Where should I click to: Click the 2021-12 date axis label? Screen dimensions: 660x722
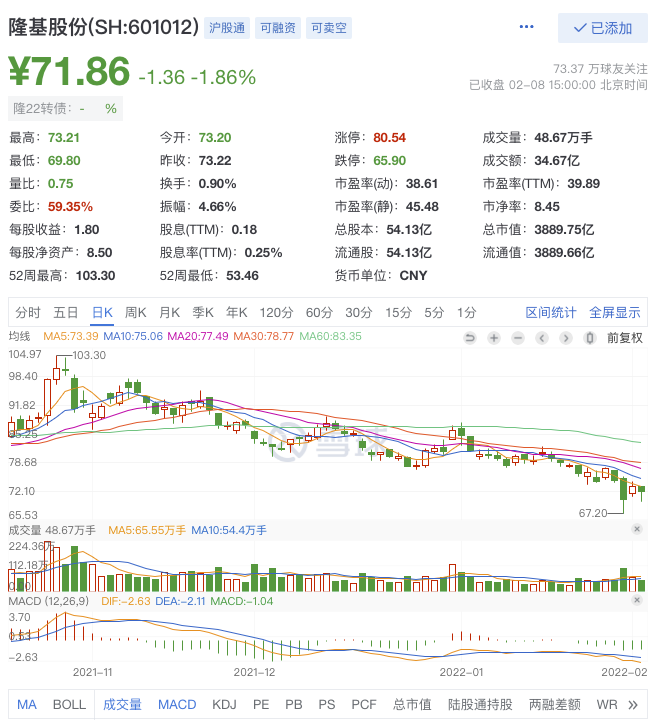point(254,672)
